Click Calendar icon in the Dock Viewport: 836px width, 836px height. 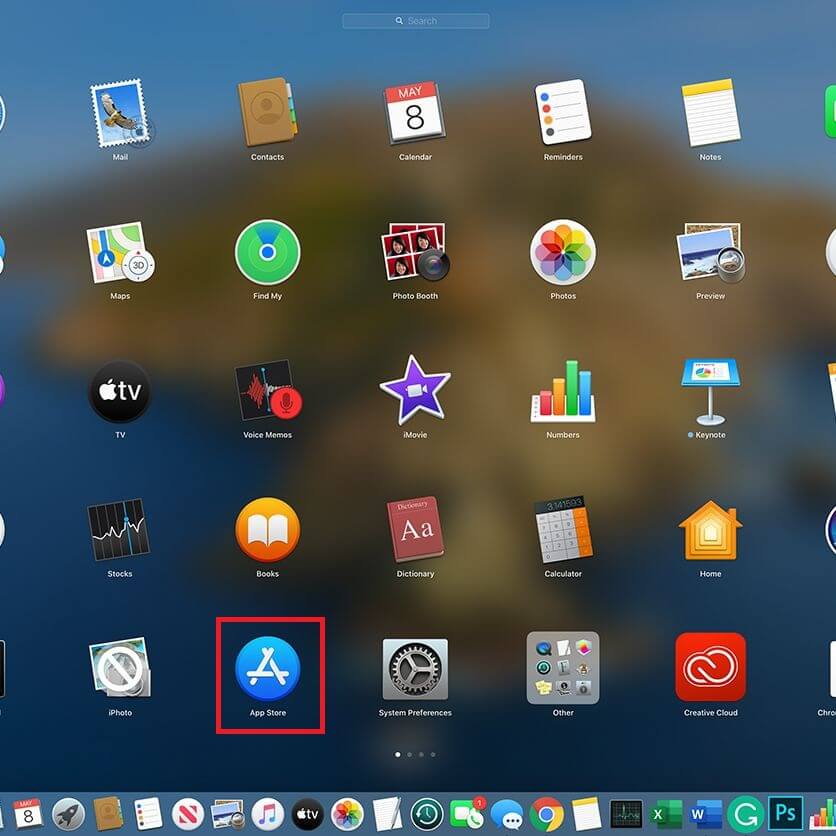[28, 814]
